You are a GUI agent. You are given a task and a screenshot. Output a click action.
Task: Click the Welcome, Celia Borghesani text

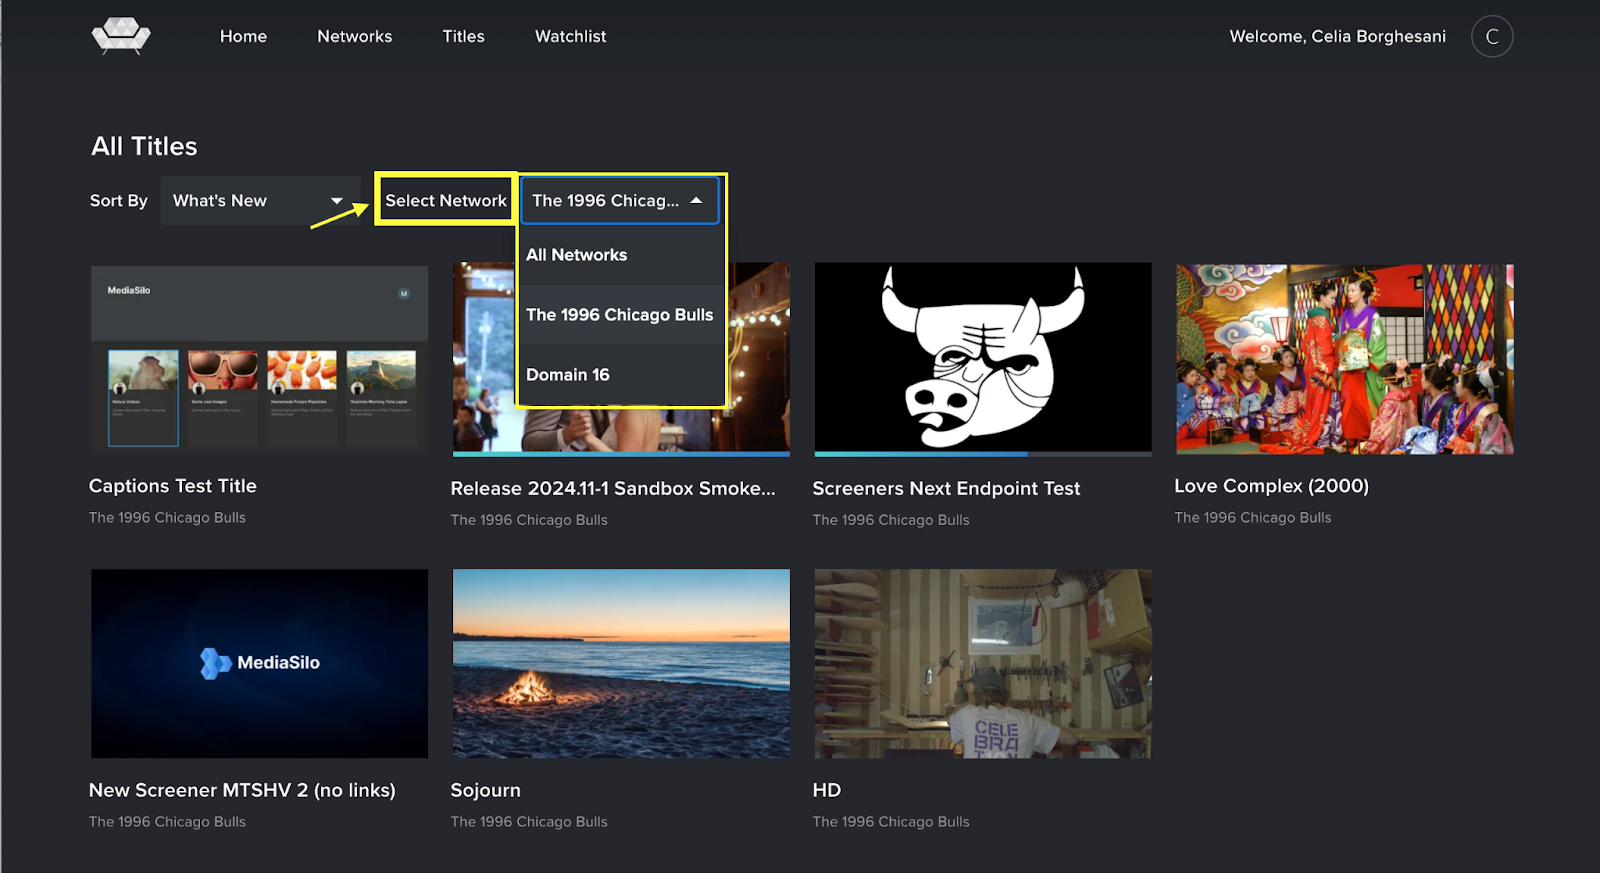1338,36
